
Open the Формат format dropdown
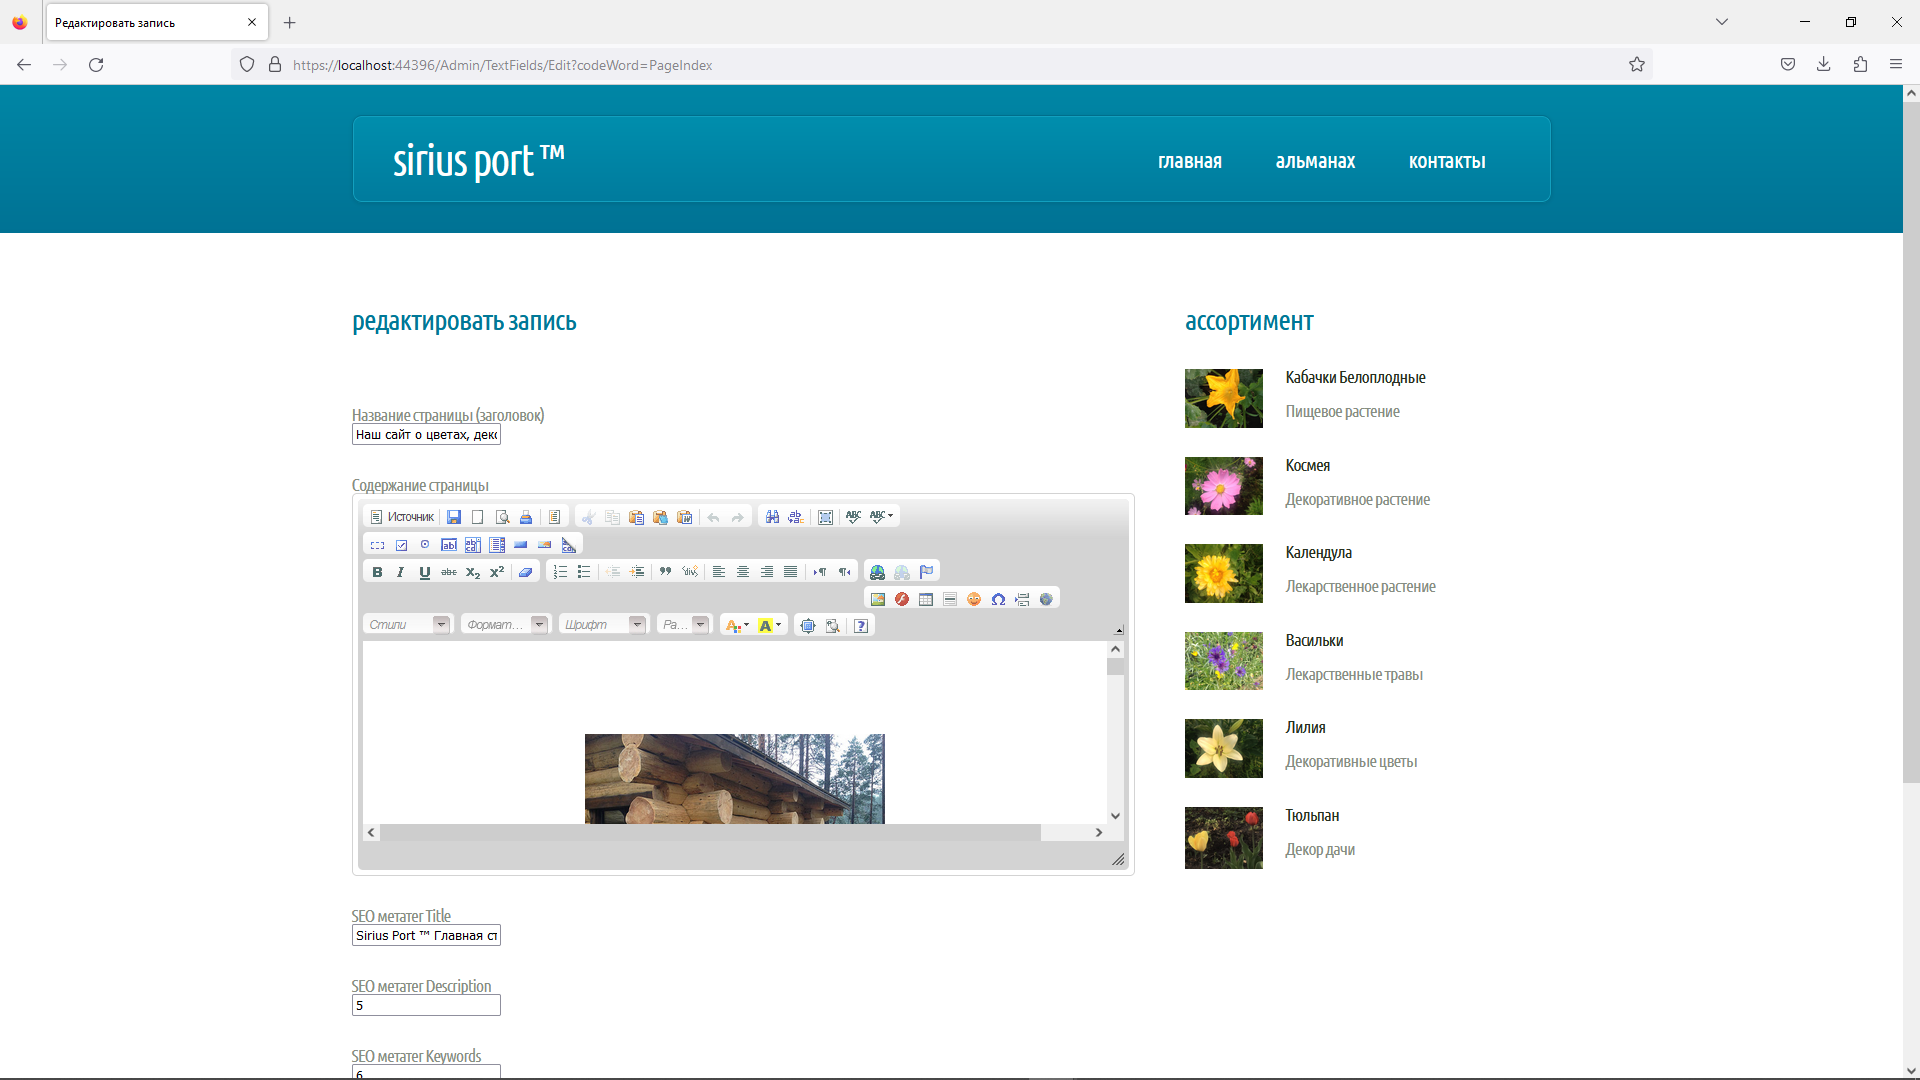(x=505, y=625)
